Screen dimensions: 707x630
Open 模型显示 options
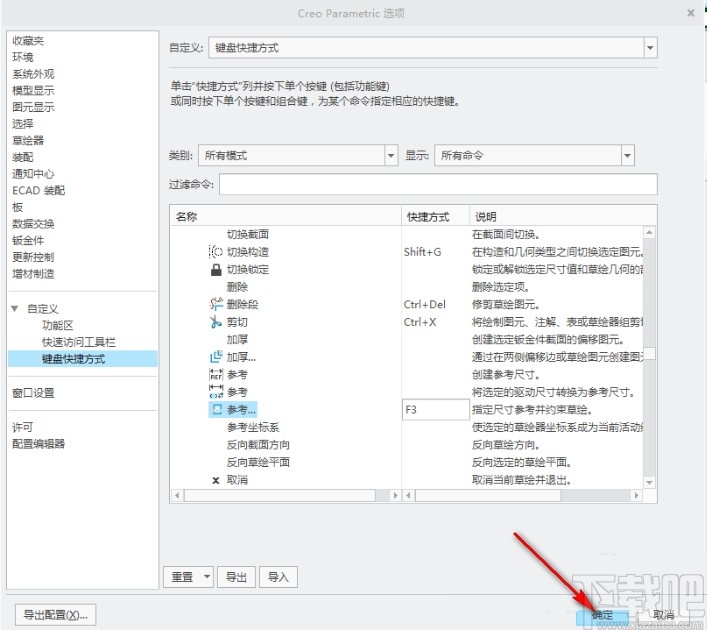[33, 90]
